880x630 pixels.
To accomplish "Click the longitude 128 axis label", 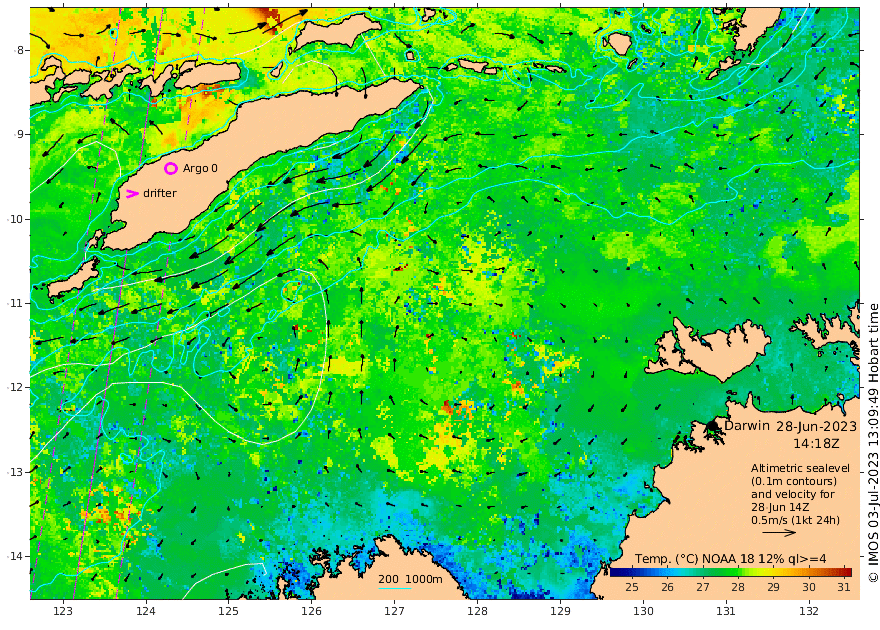I will [477, 611].
